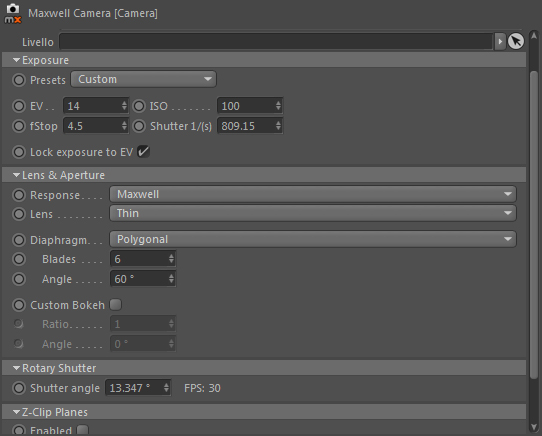Toggle the Shutter angle animation dot

click(19, 388)
